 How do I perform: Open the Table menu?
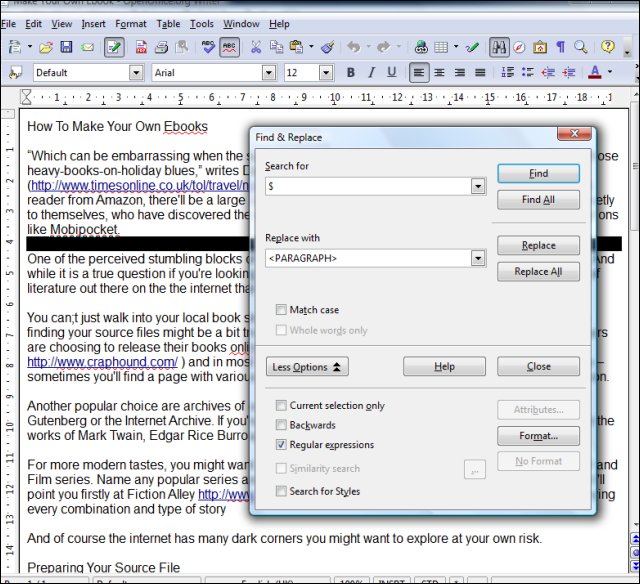coord(168,24)
